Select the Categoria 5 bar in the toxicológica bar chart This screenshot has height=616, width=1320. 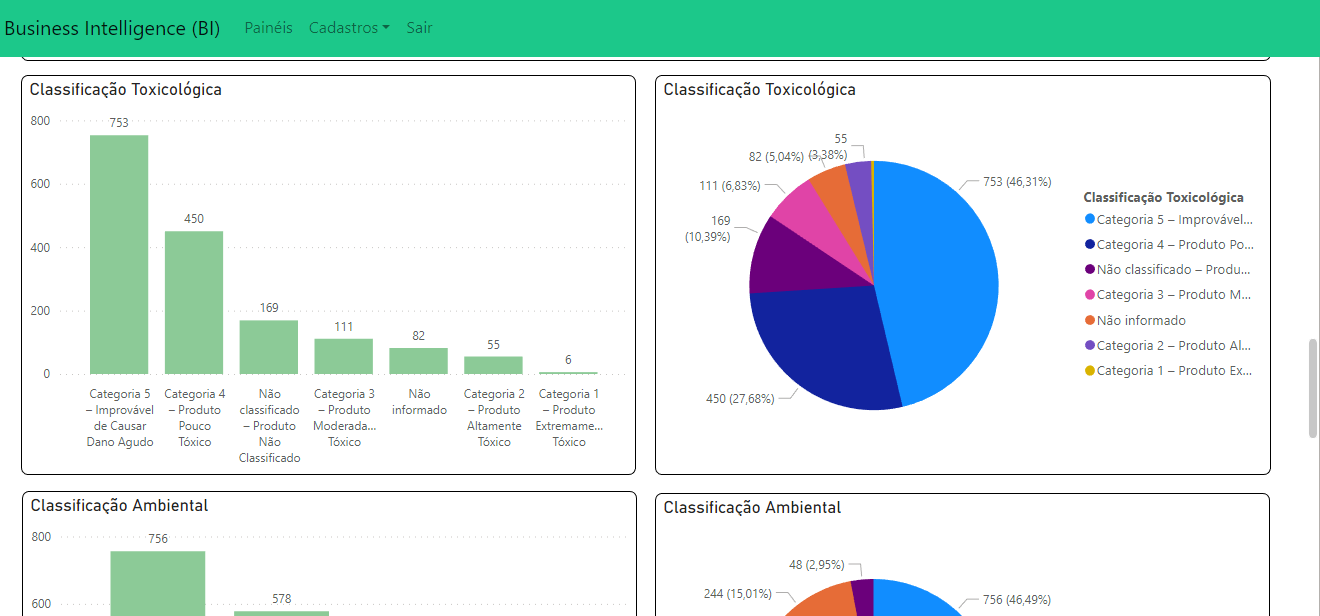click(119, 254)
